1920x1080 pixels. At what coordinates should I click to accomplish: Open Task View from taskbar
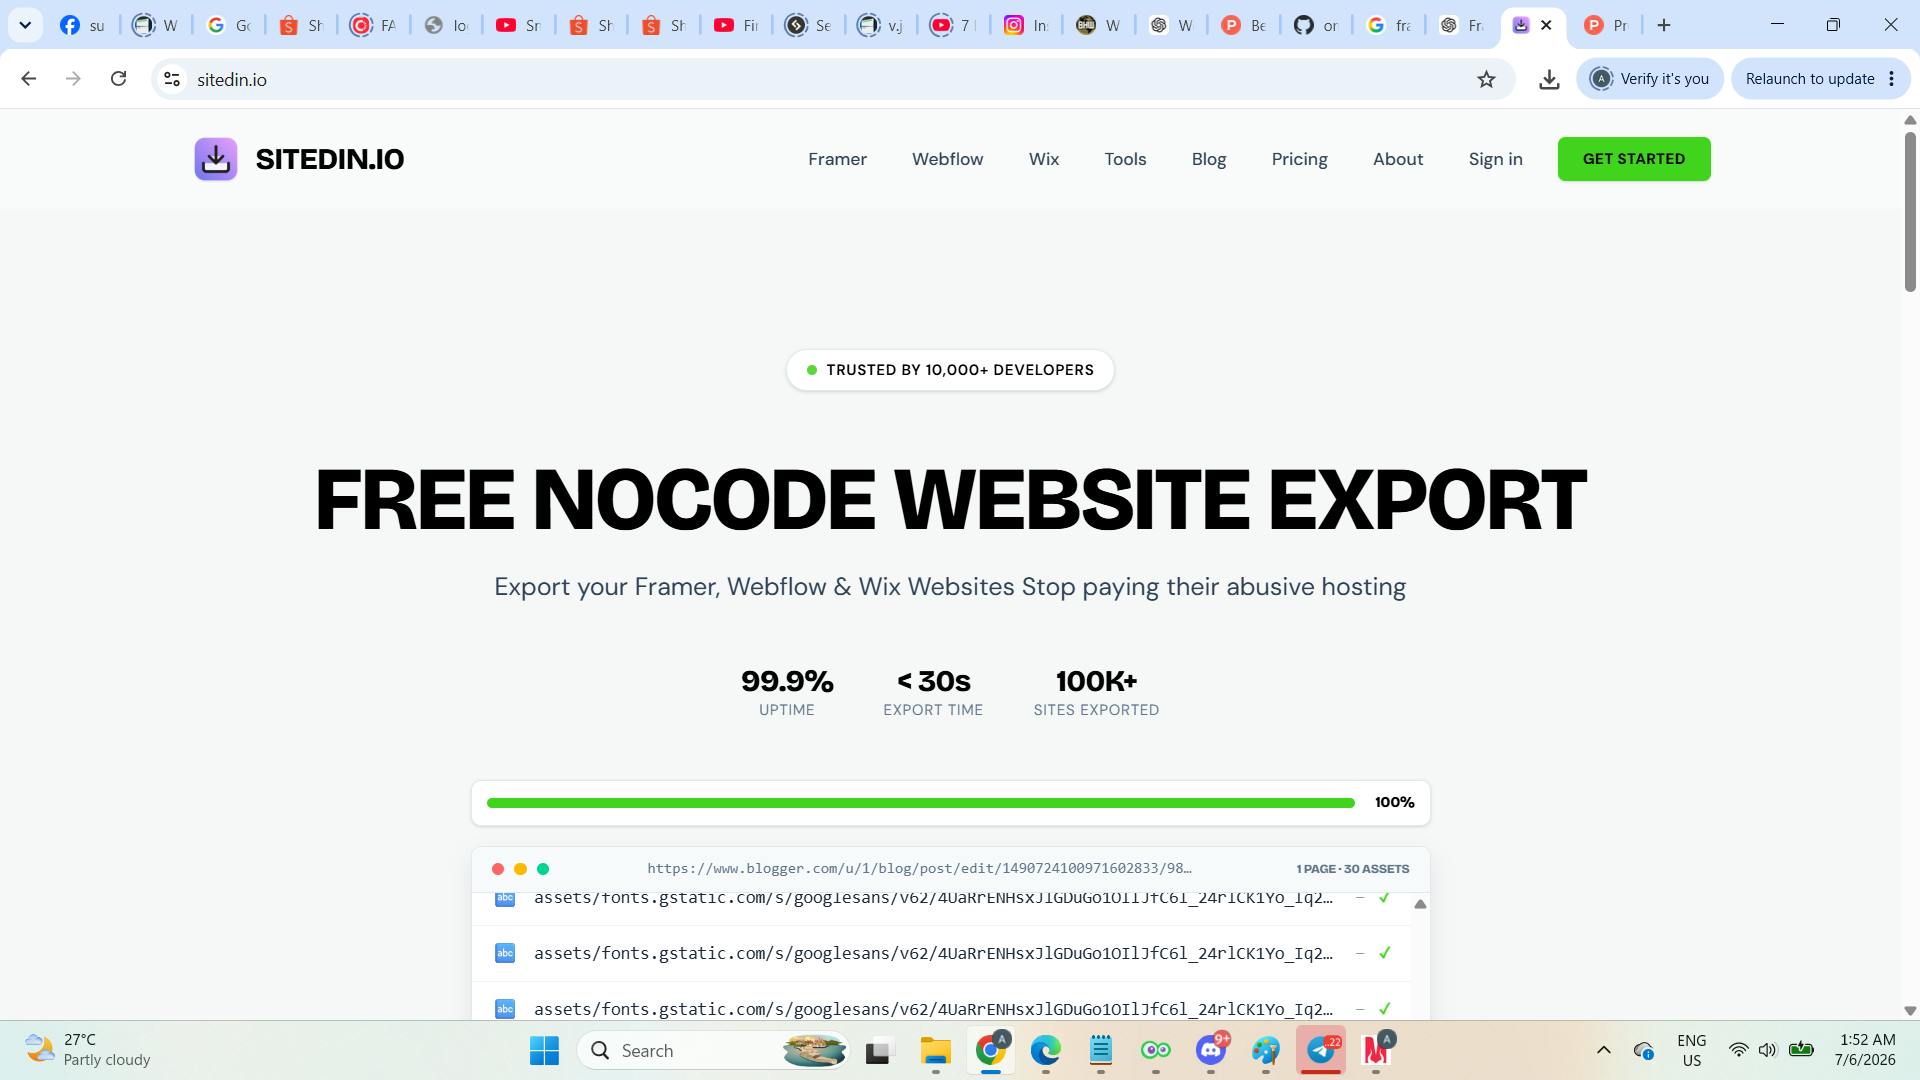[x=877, y=1050]
